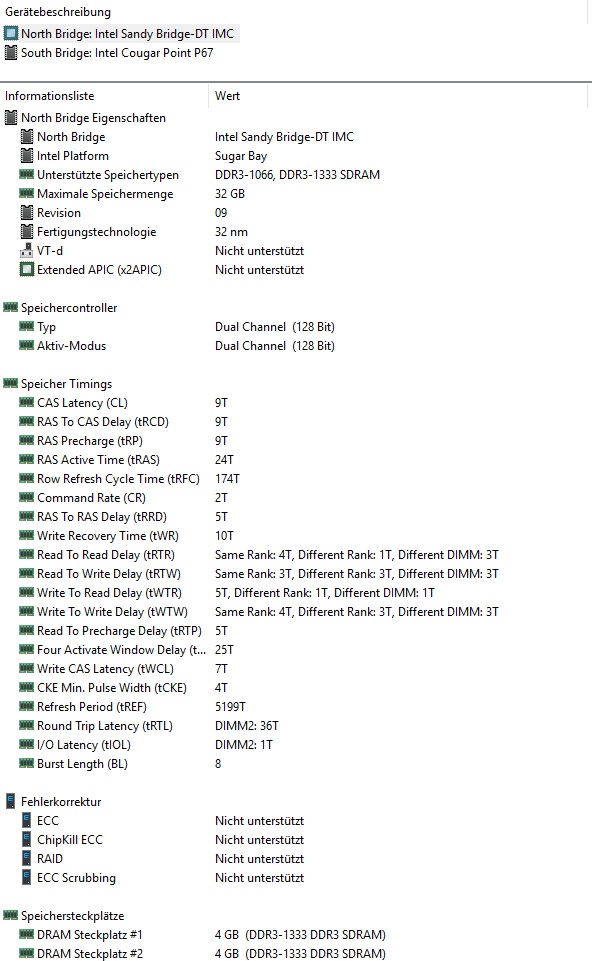Viewport: 592px width, 961px height.
Task: Click icon next to Command Rate (CR)
Action: tap(26, 498)
